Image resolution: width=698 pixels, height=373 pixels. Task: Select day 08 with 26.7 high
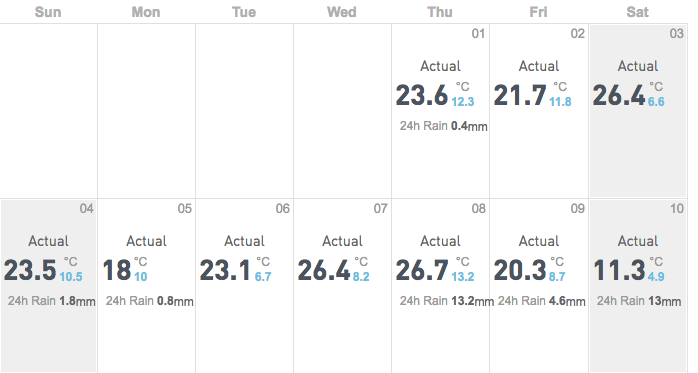(440, 286)
